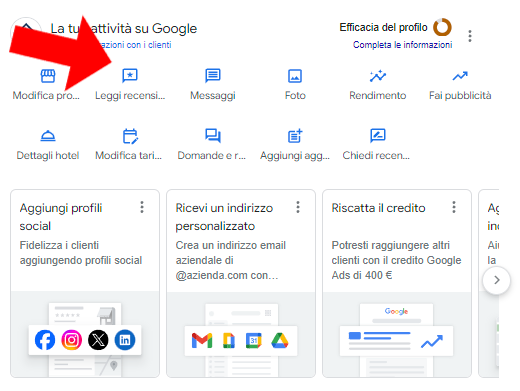
Task: Open the Leggi recensioni star icon
Action: click(x=130, y=76)
